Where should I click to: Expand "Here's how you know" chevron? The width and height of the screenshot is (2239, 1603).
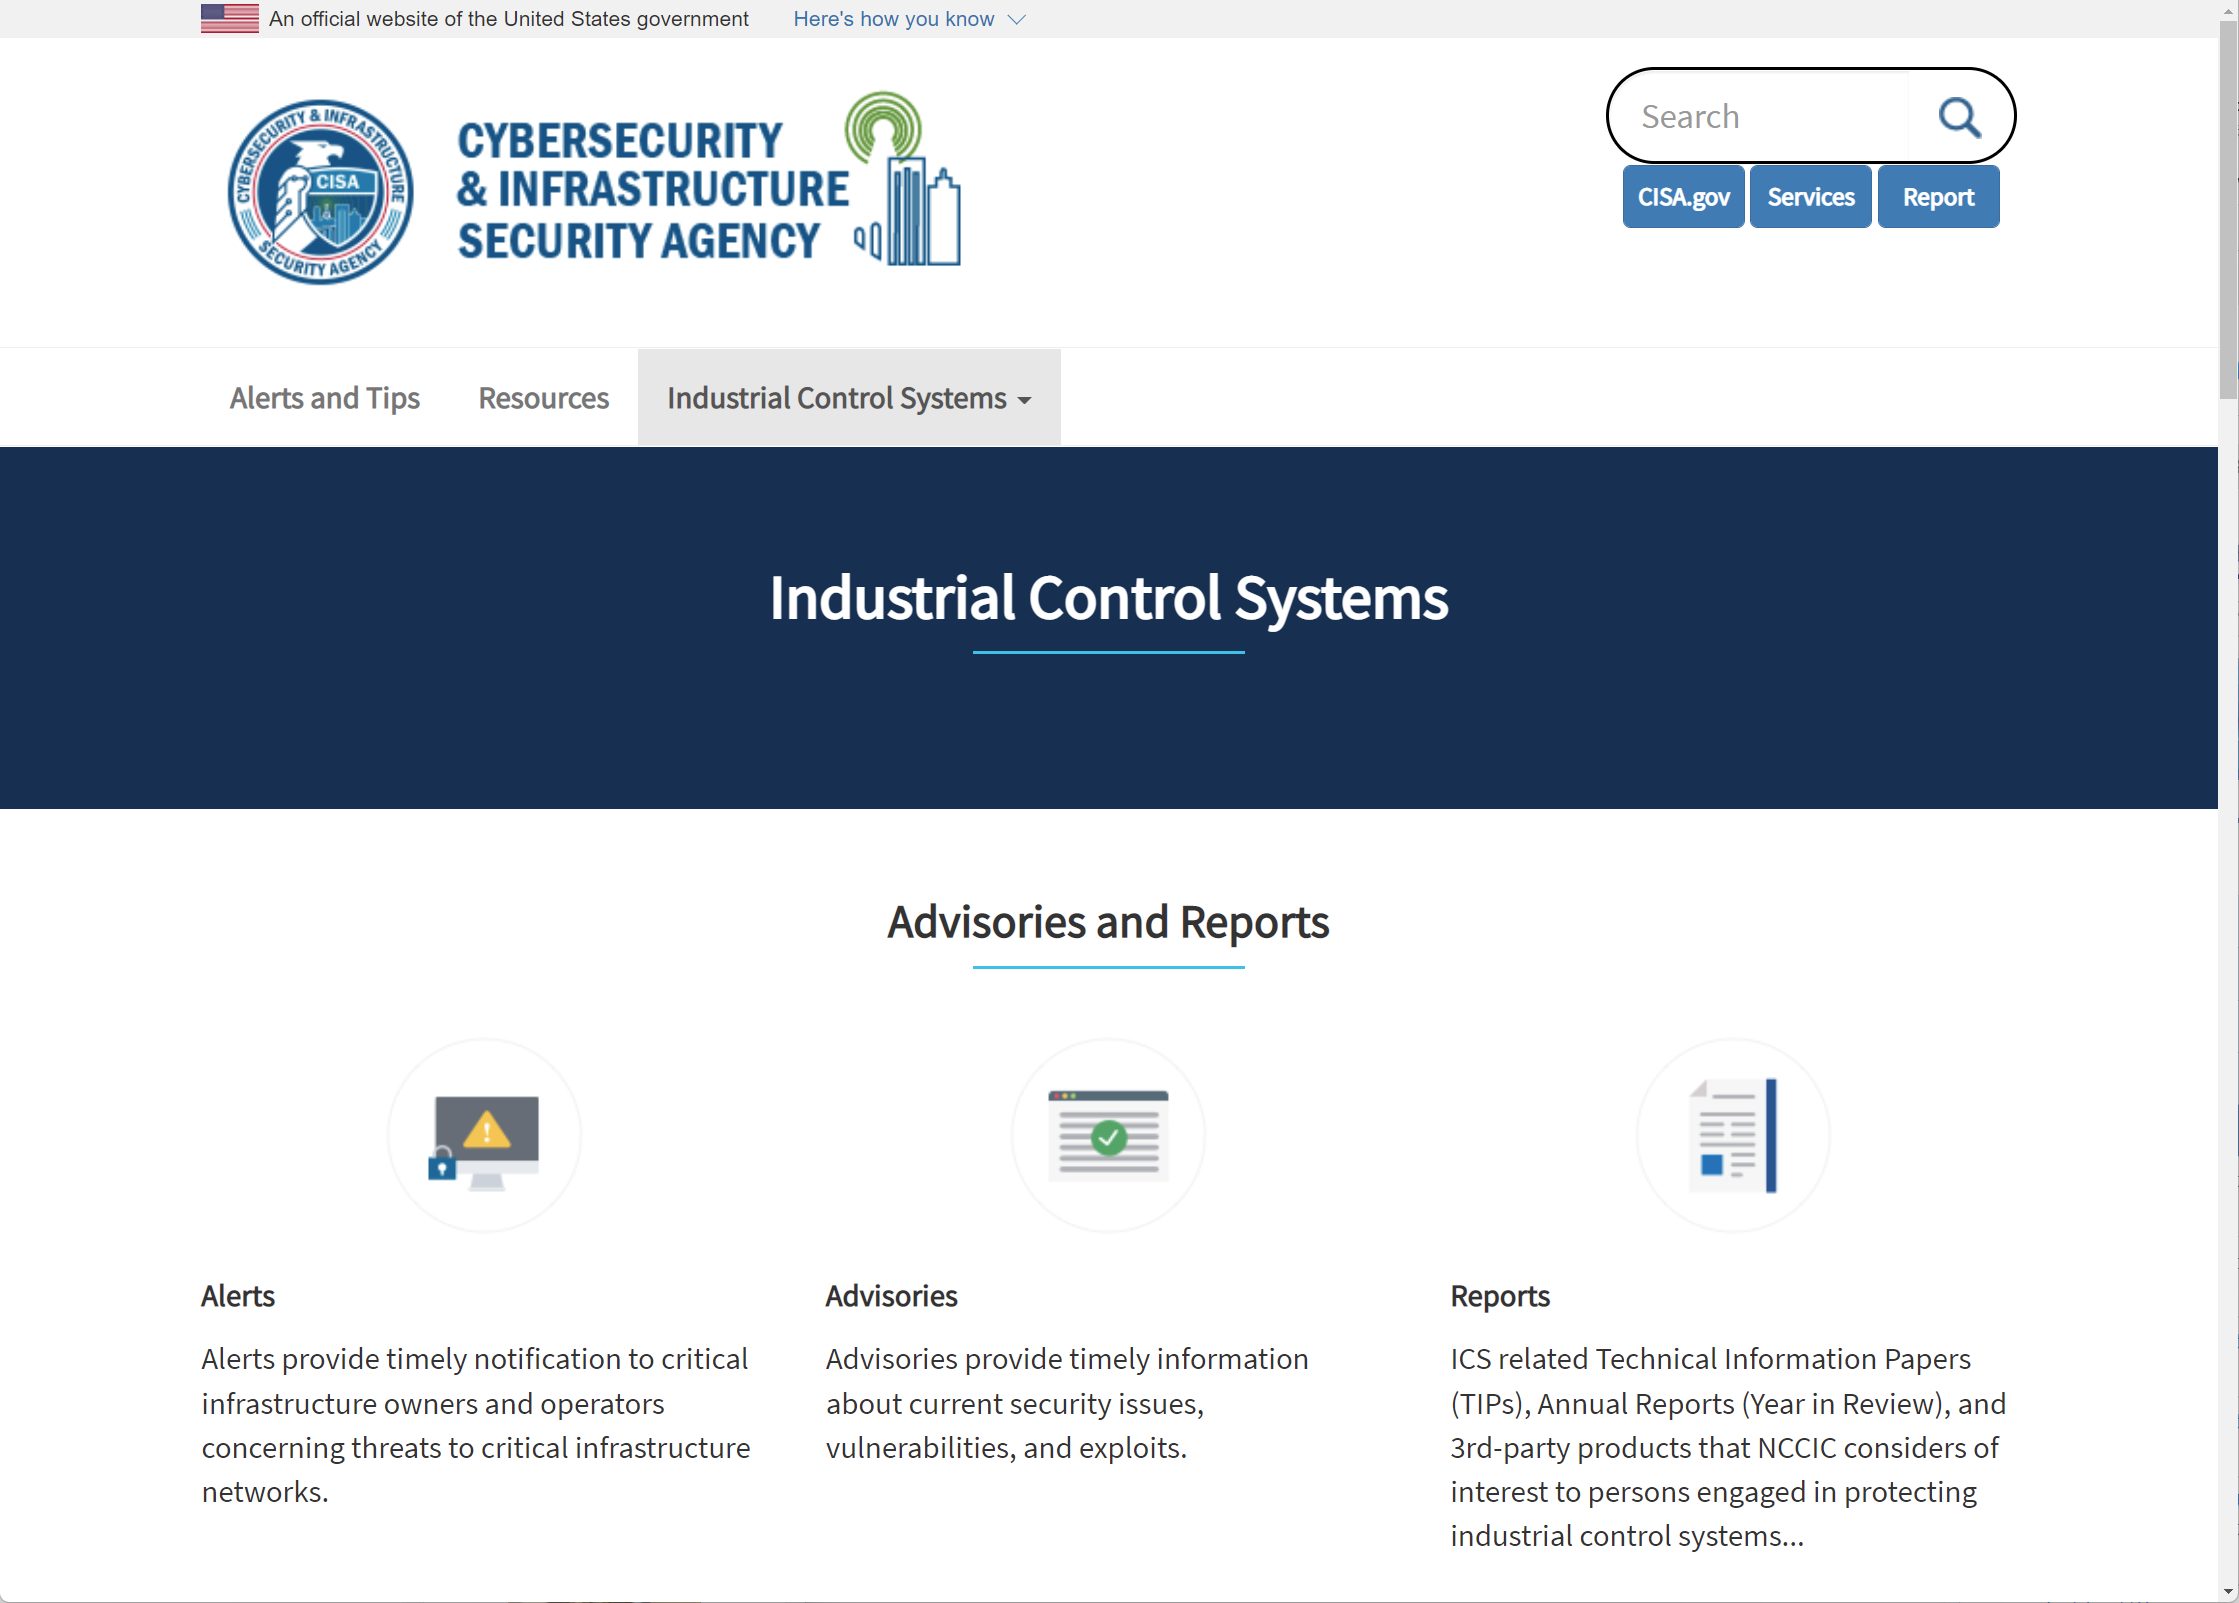click(1017, 20)
